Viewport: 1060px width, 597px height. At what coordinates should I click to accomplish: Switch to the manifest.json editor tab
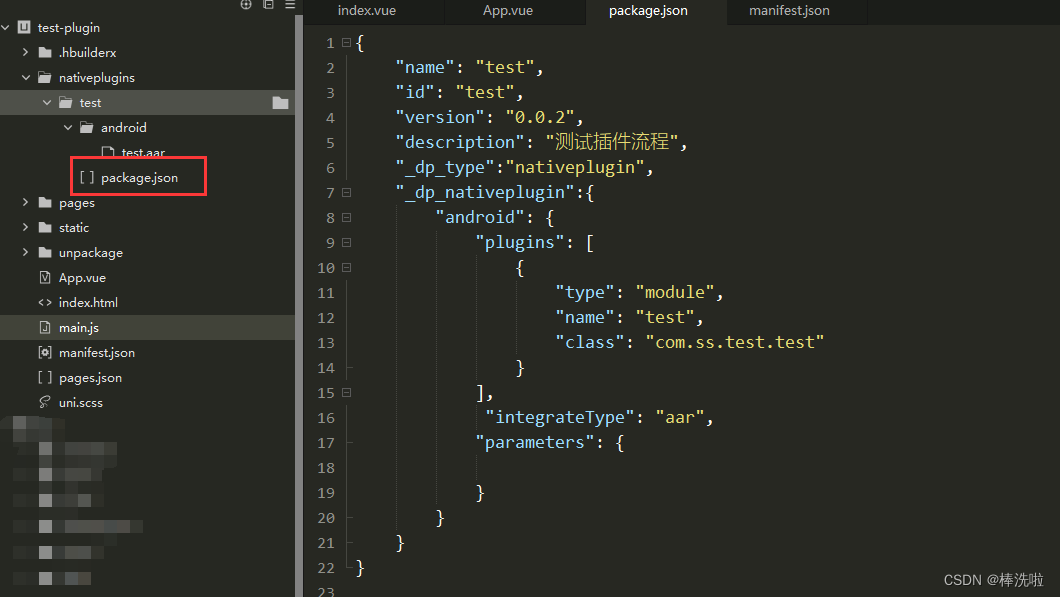click(x=789, y=11)
